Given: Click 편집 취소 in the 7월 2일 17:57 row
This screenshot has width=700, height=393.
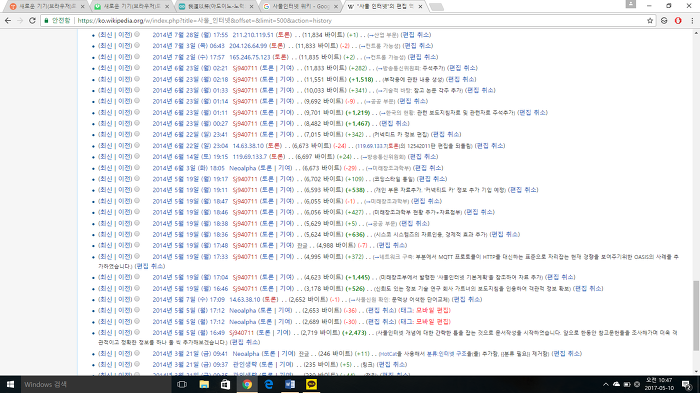Looking at the screenshot, I should [424, 57].
